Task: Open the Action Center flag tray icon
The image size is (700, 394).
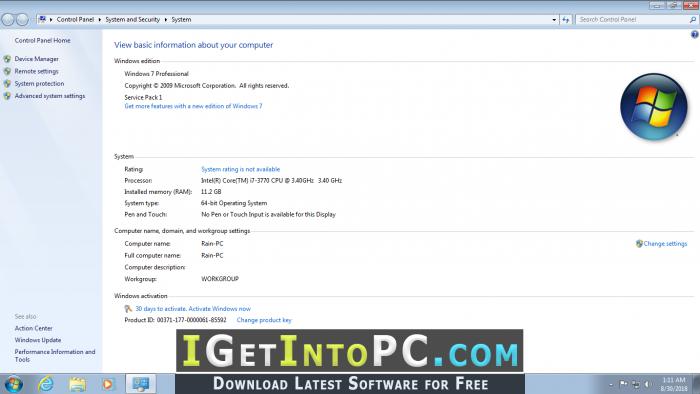Action: pyautogui.click(x=624, y=384)
